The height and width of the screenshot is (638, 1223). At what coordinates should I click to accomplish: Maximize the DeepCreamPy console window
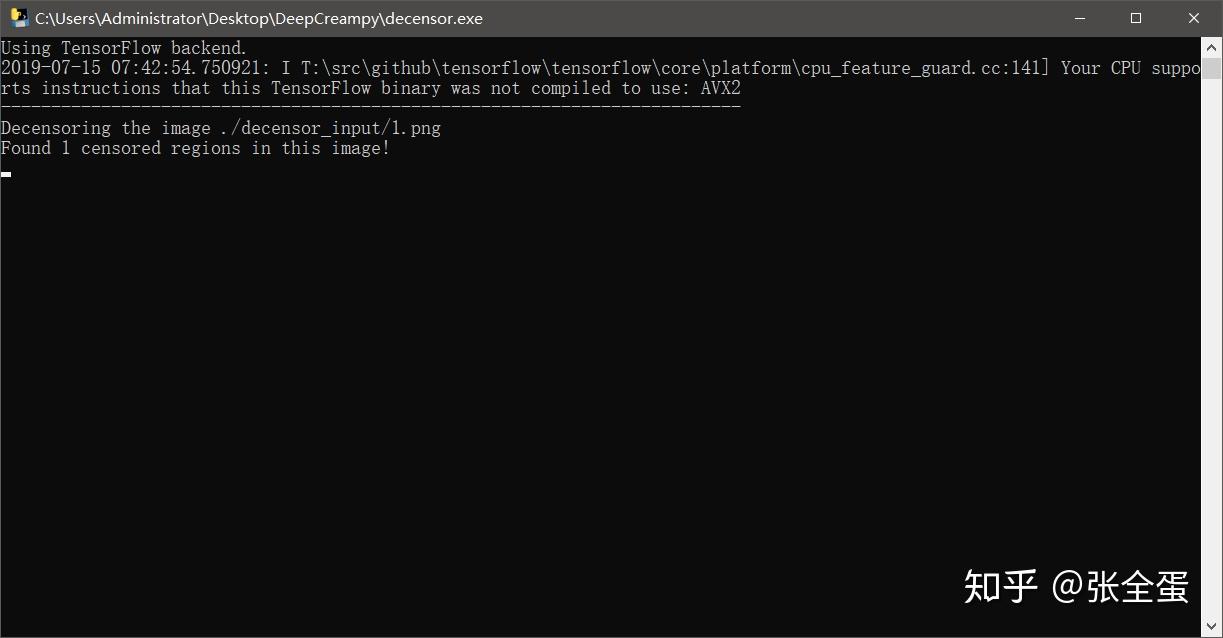point(1136,18)
